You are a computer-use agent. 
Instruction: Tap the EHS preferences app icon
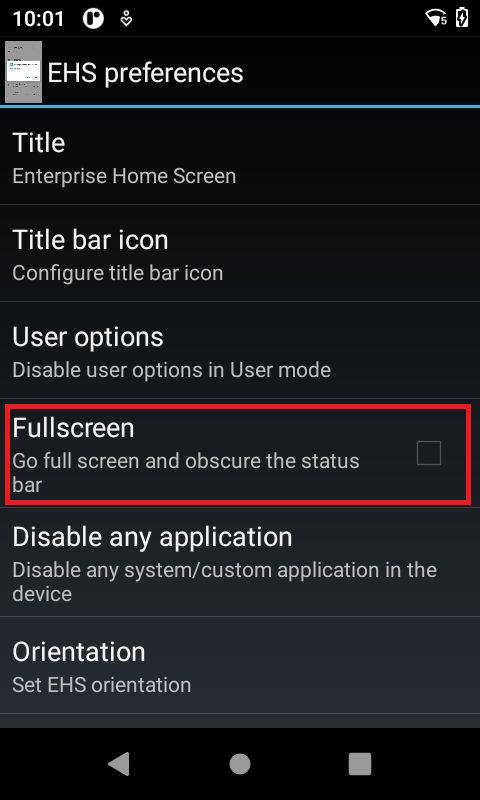[23, 72]
